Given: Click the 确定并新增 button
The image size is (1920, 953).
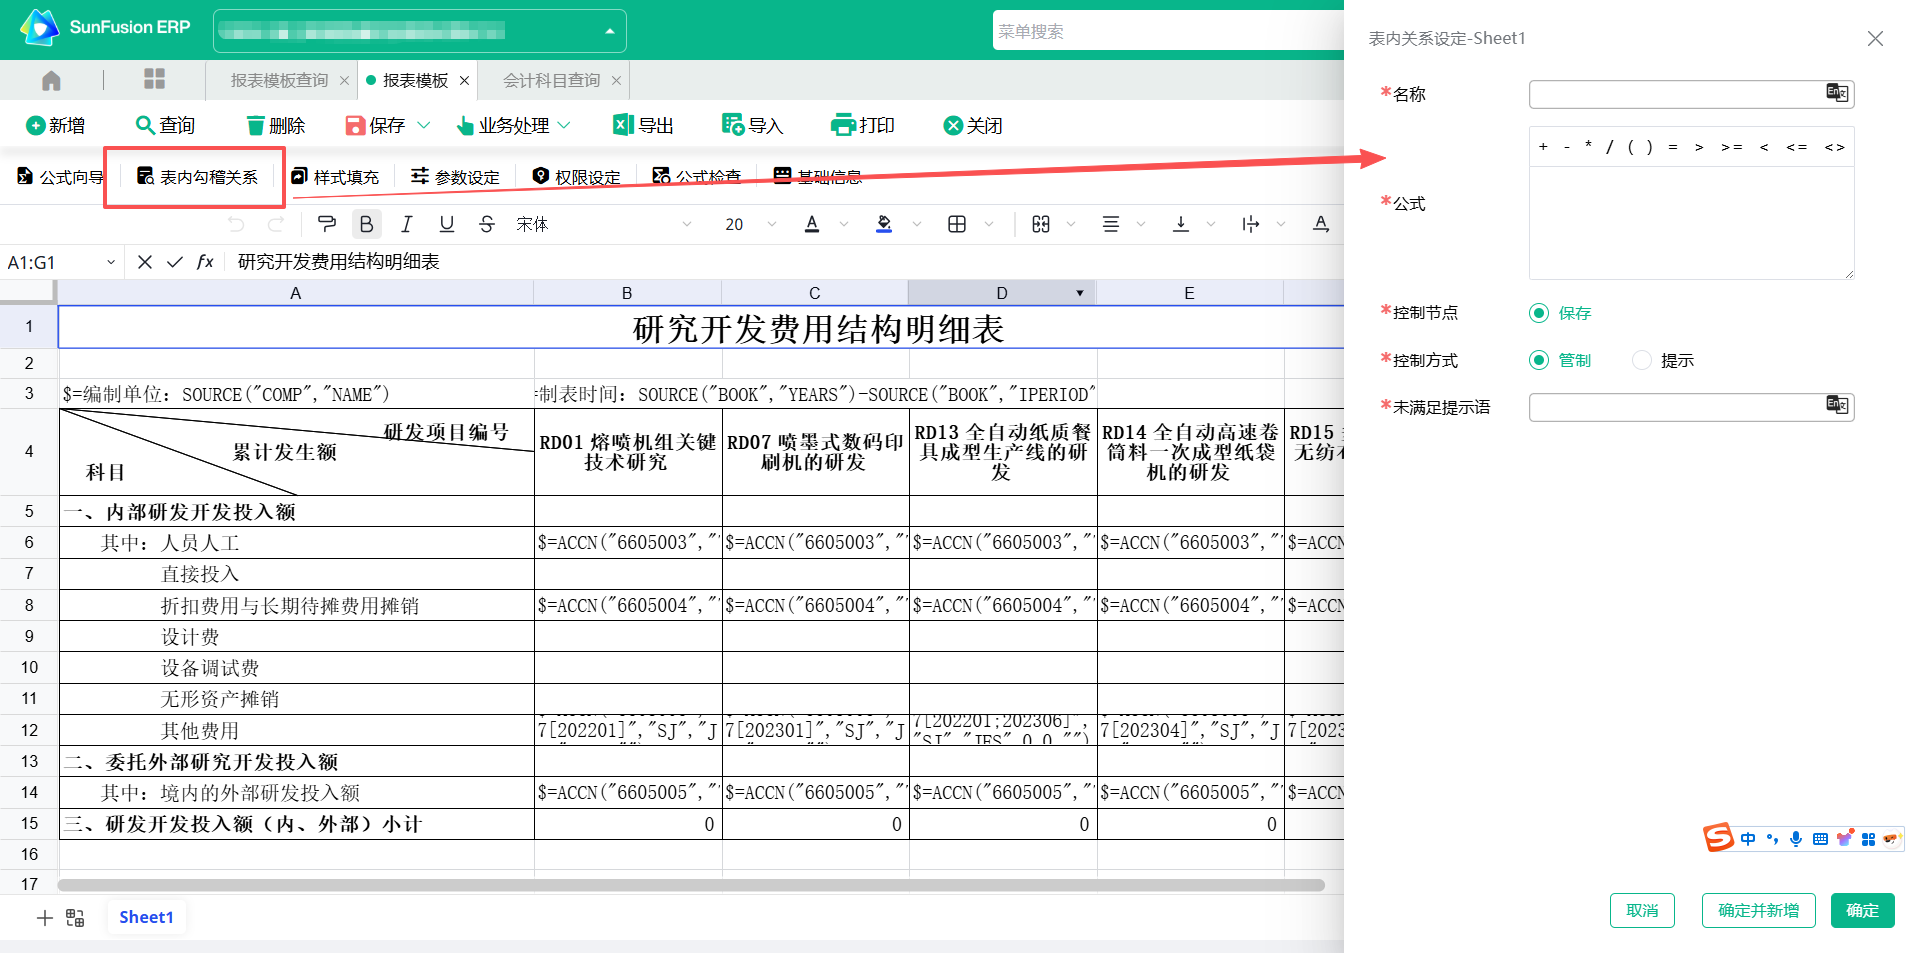Looking at the screenshot, I should [x=1758, y=910].
